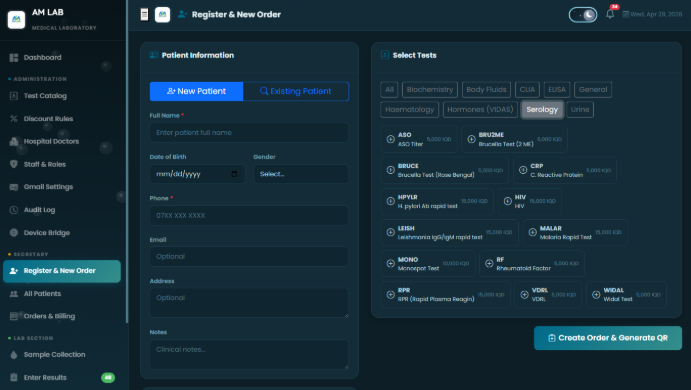Open notifications bell
Viewport: 691px width, 390px height.
[610, 14]
